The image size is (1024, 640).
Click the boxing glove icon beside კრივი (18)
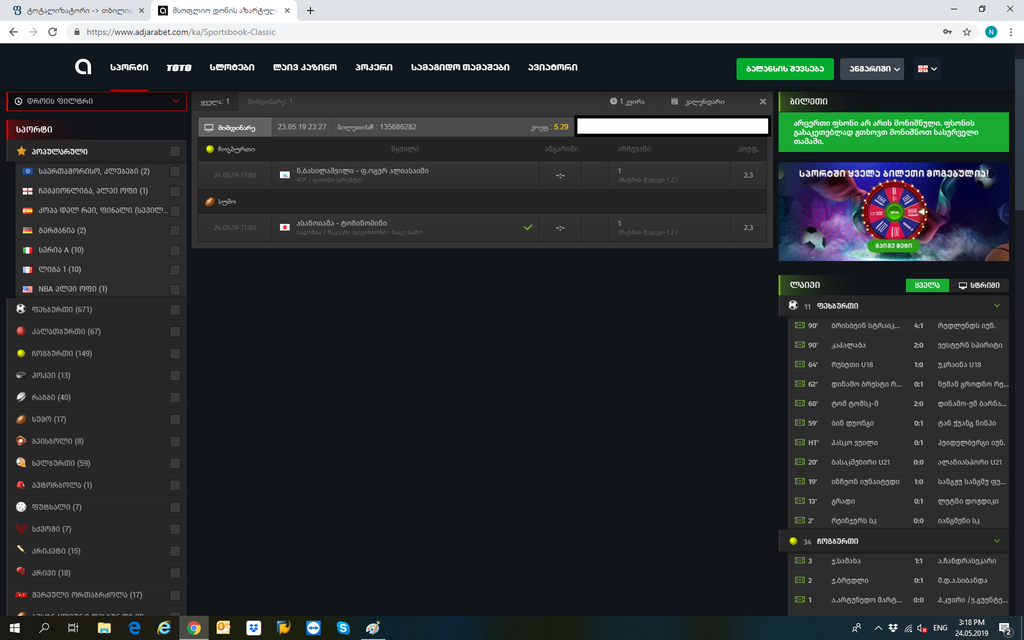21,572
